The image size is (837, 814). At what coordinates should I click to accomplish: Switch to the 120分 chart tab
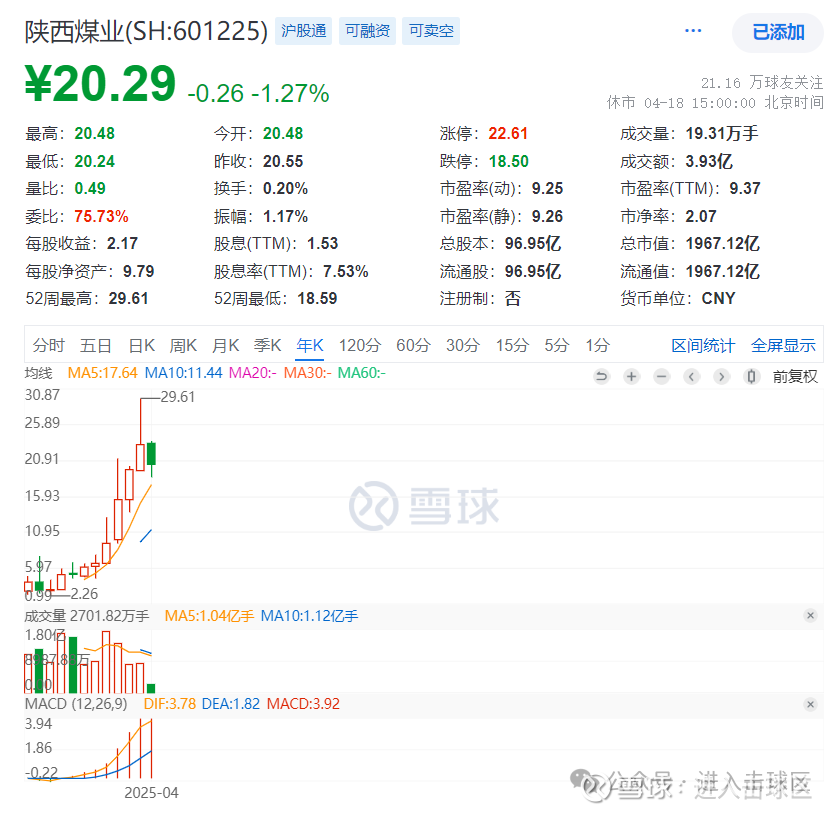pos(360,345)
